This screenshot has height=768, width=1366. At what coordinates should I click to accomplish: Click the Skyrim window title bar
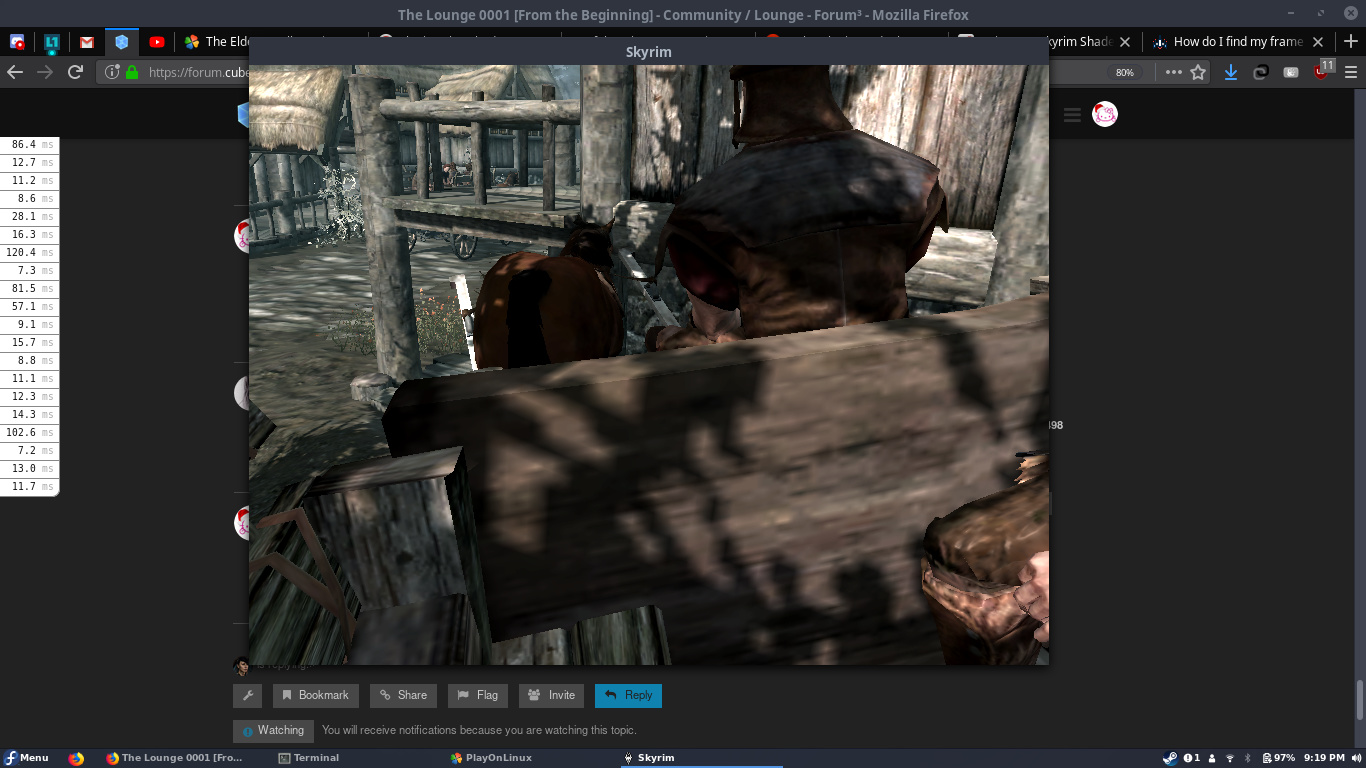pos(649,52)
